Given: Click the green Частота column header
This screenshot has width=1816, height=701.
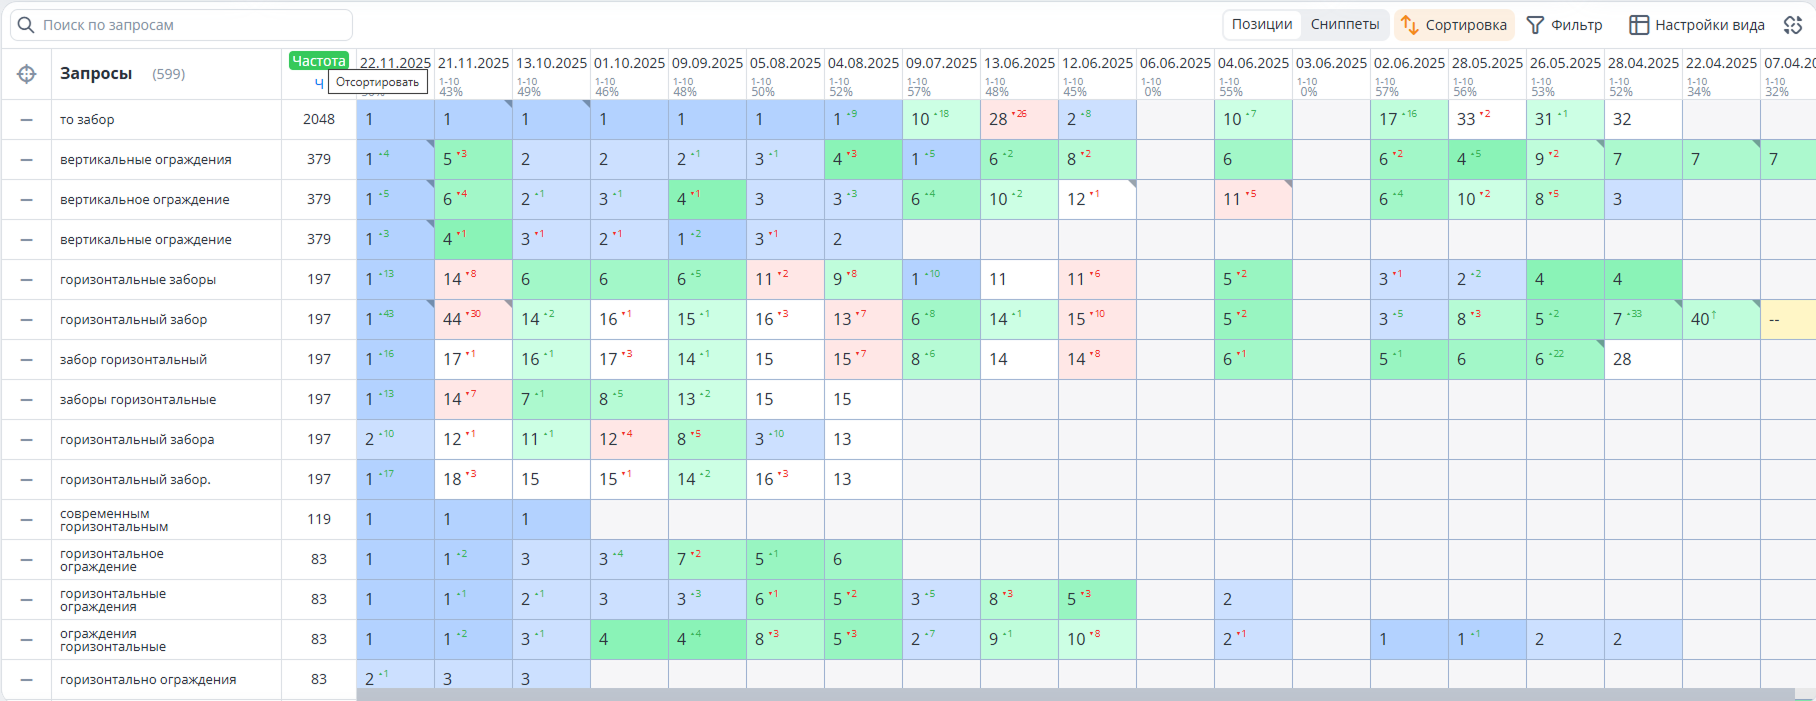Looking at the screenshot, I should (x=319, y=61).
